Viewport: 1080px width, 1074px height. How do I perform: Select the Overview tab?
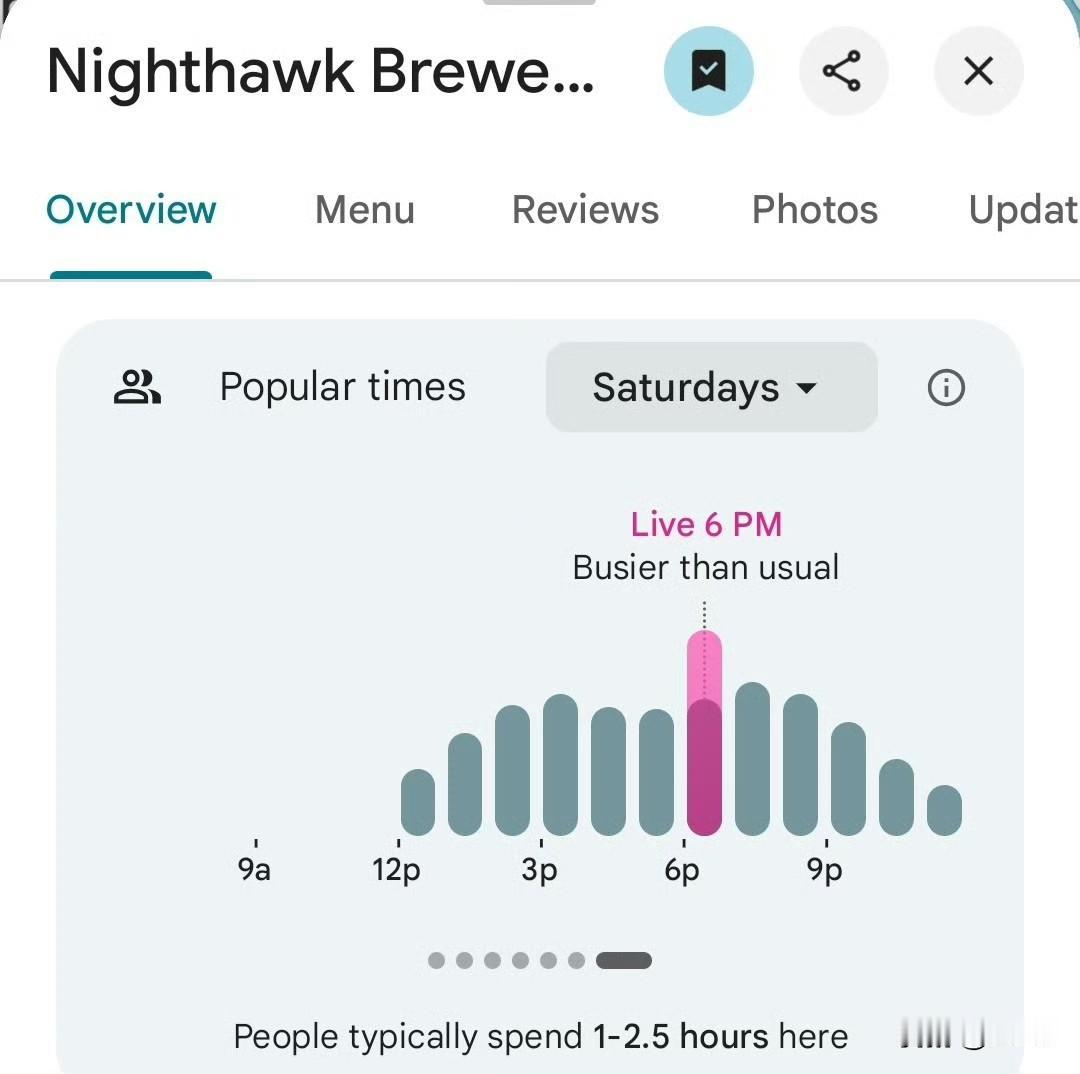tap(131, 210)
